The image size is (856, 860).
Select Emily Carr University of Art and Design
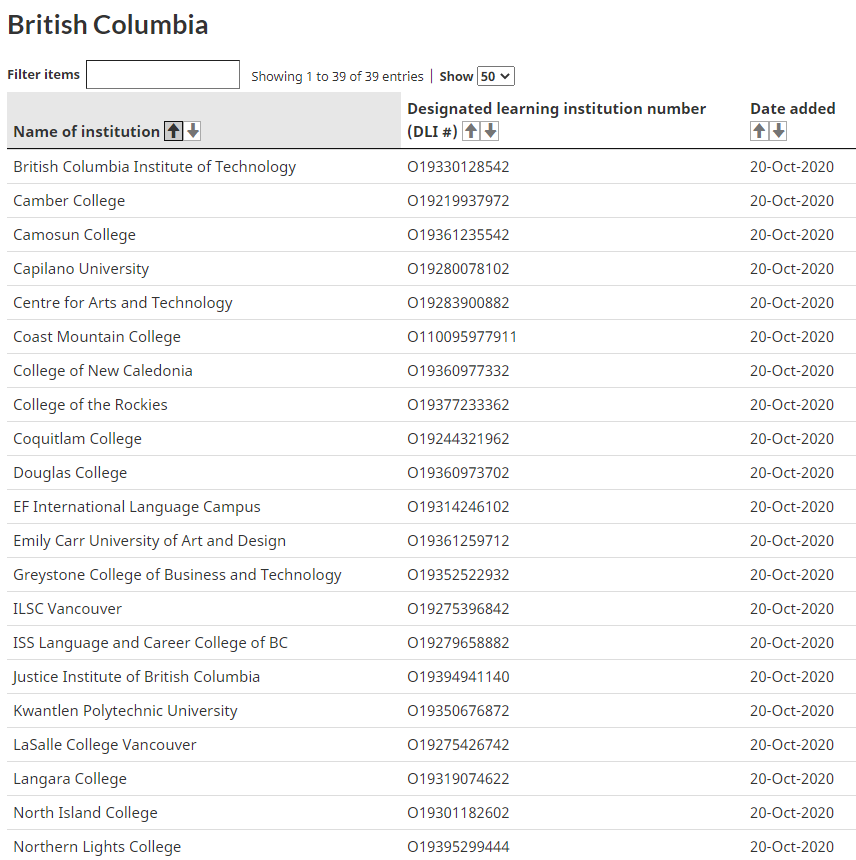(150, 541)
